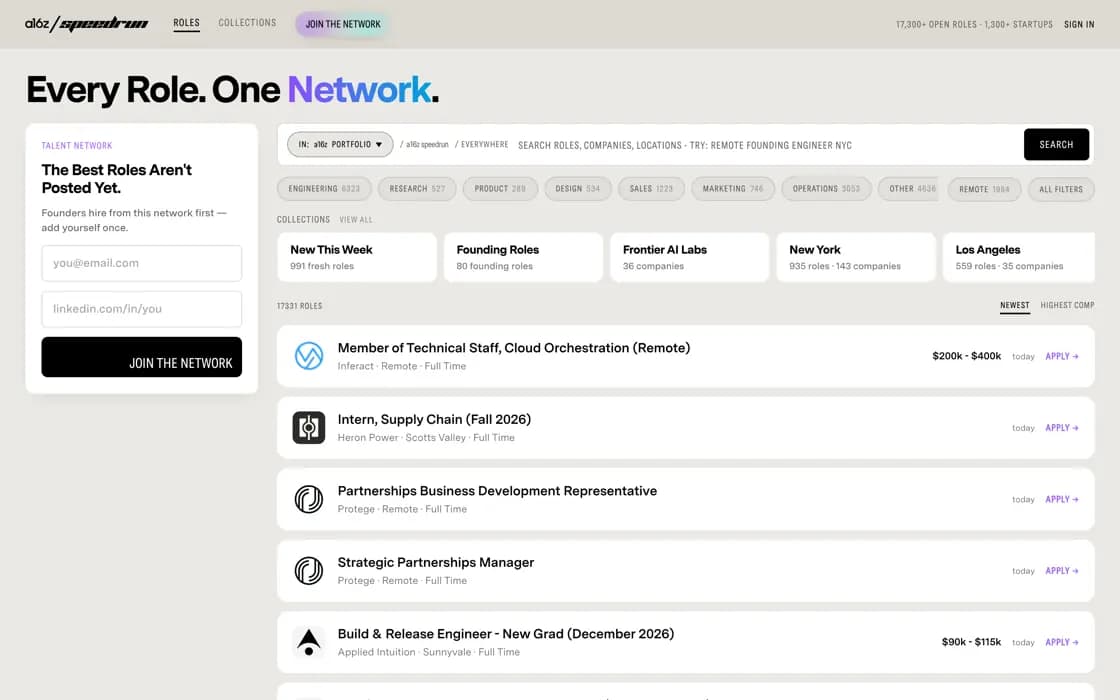Click the 17331 ROLES count text

[299, 306]
